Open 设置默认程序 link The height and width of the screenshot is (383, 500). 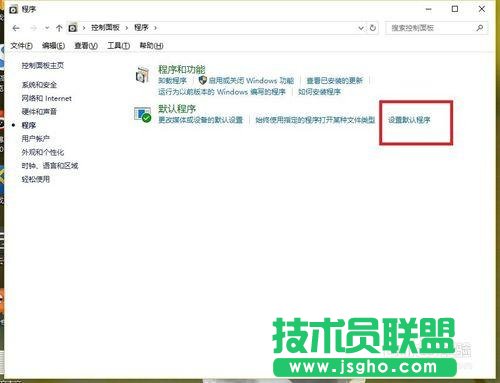click(x=409, y=120)
